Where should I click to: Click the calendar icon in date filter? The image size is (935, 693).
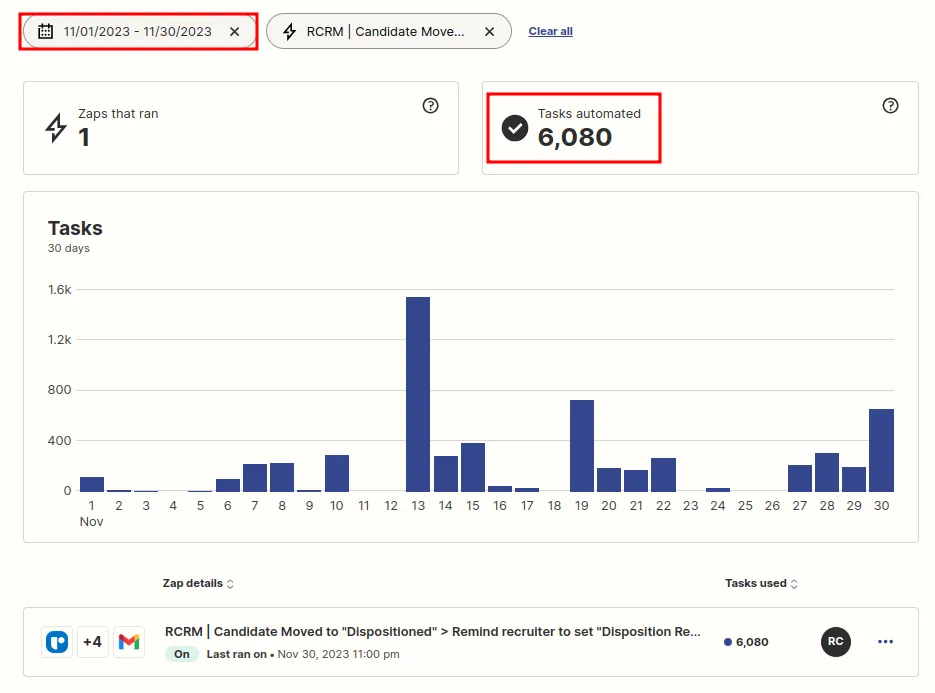pyautogui.click(x=45, y=31)
